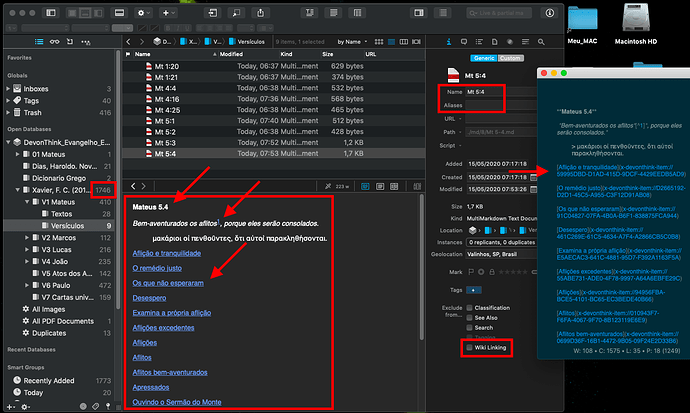Select Tags in the Globals sidebar
Screen dimensions: 690x413
(x=33, y=99)
